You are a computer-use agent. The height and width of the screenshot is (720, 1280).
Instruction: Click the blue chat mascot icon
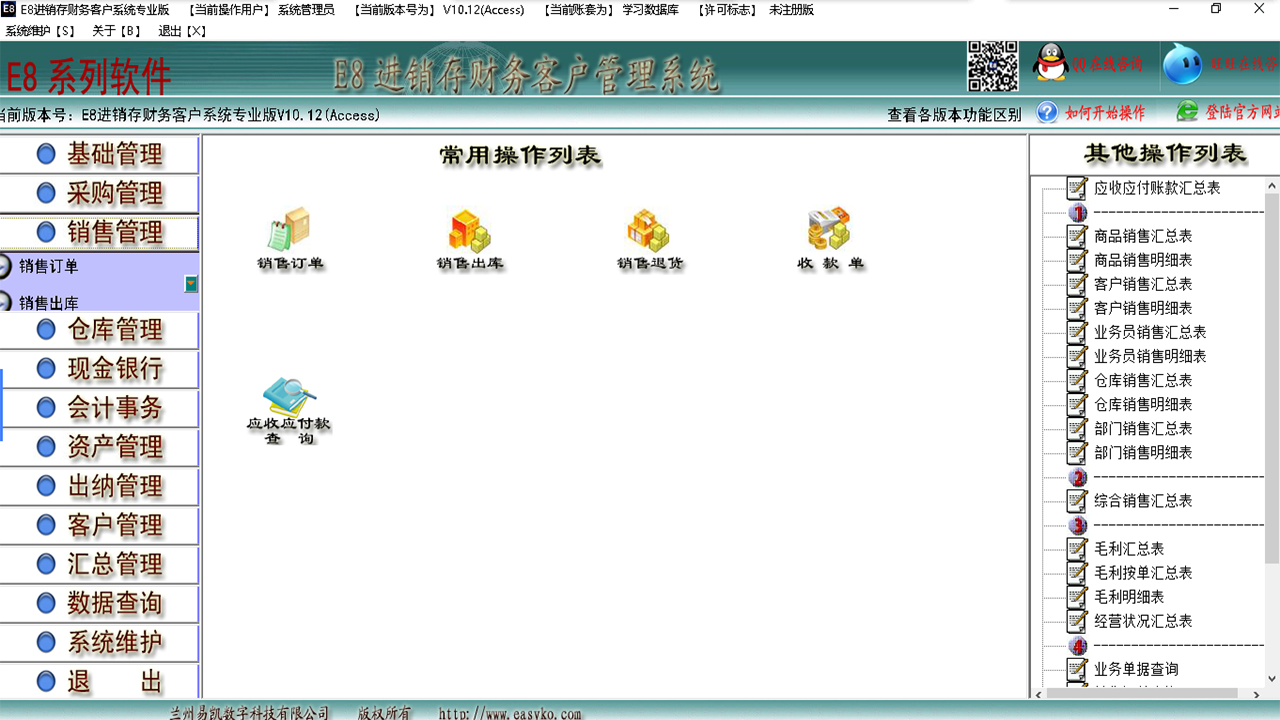click(x=1183, y=64)
